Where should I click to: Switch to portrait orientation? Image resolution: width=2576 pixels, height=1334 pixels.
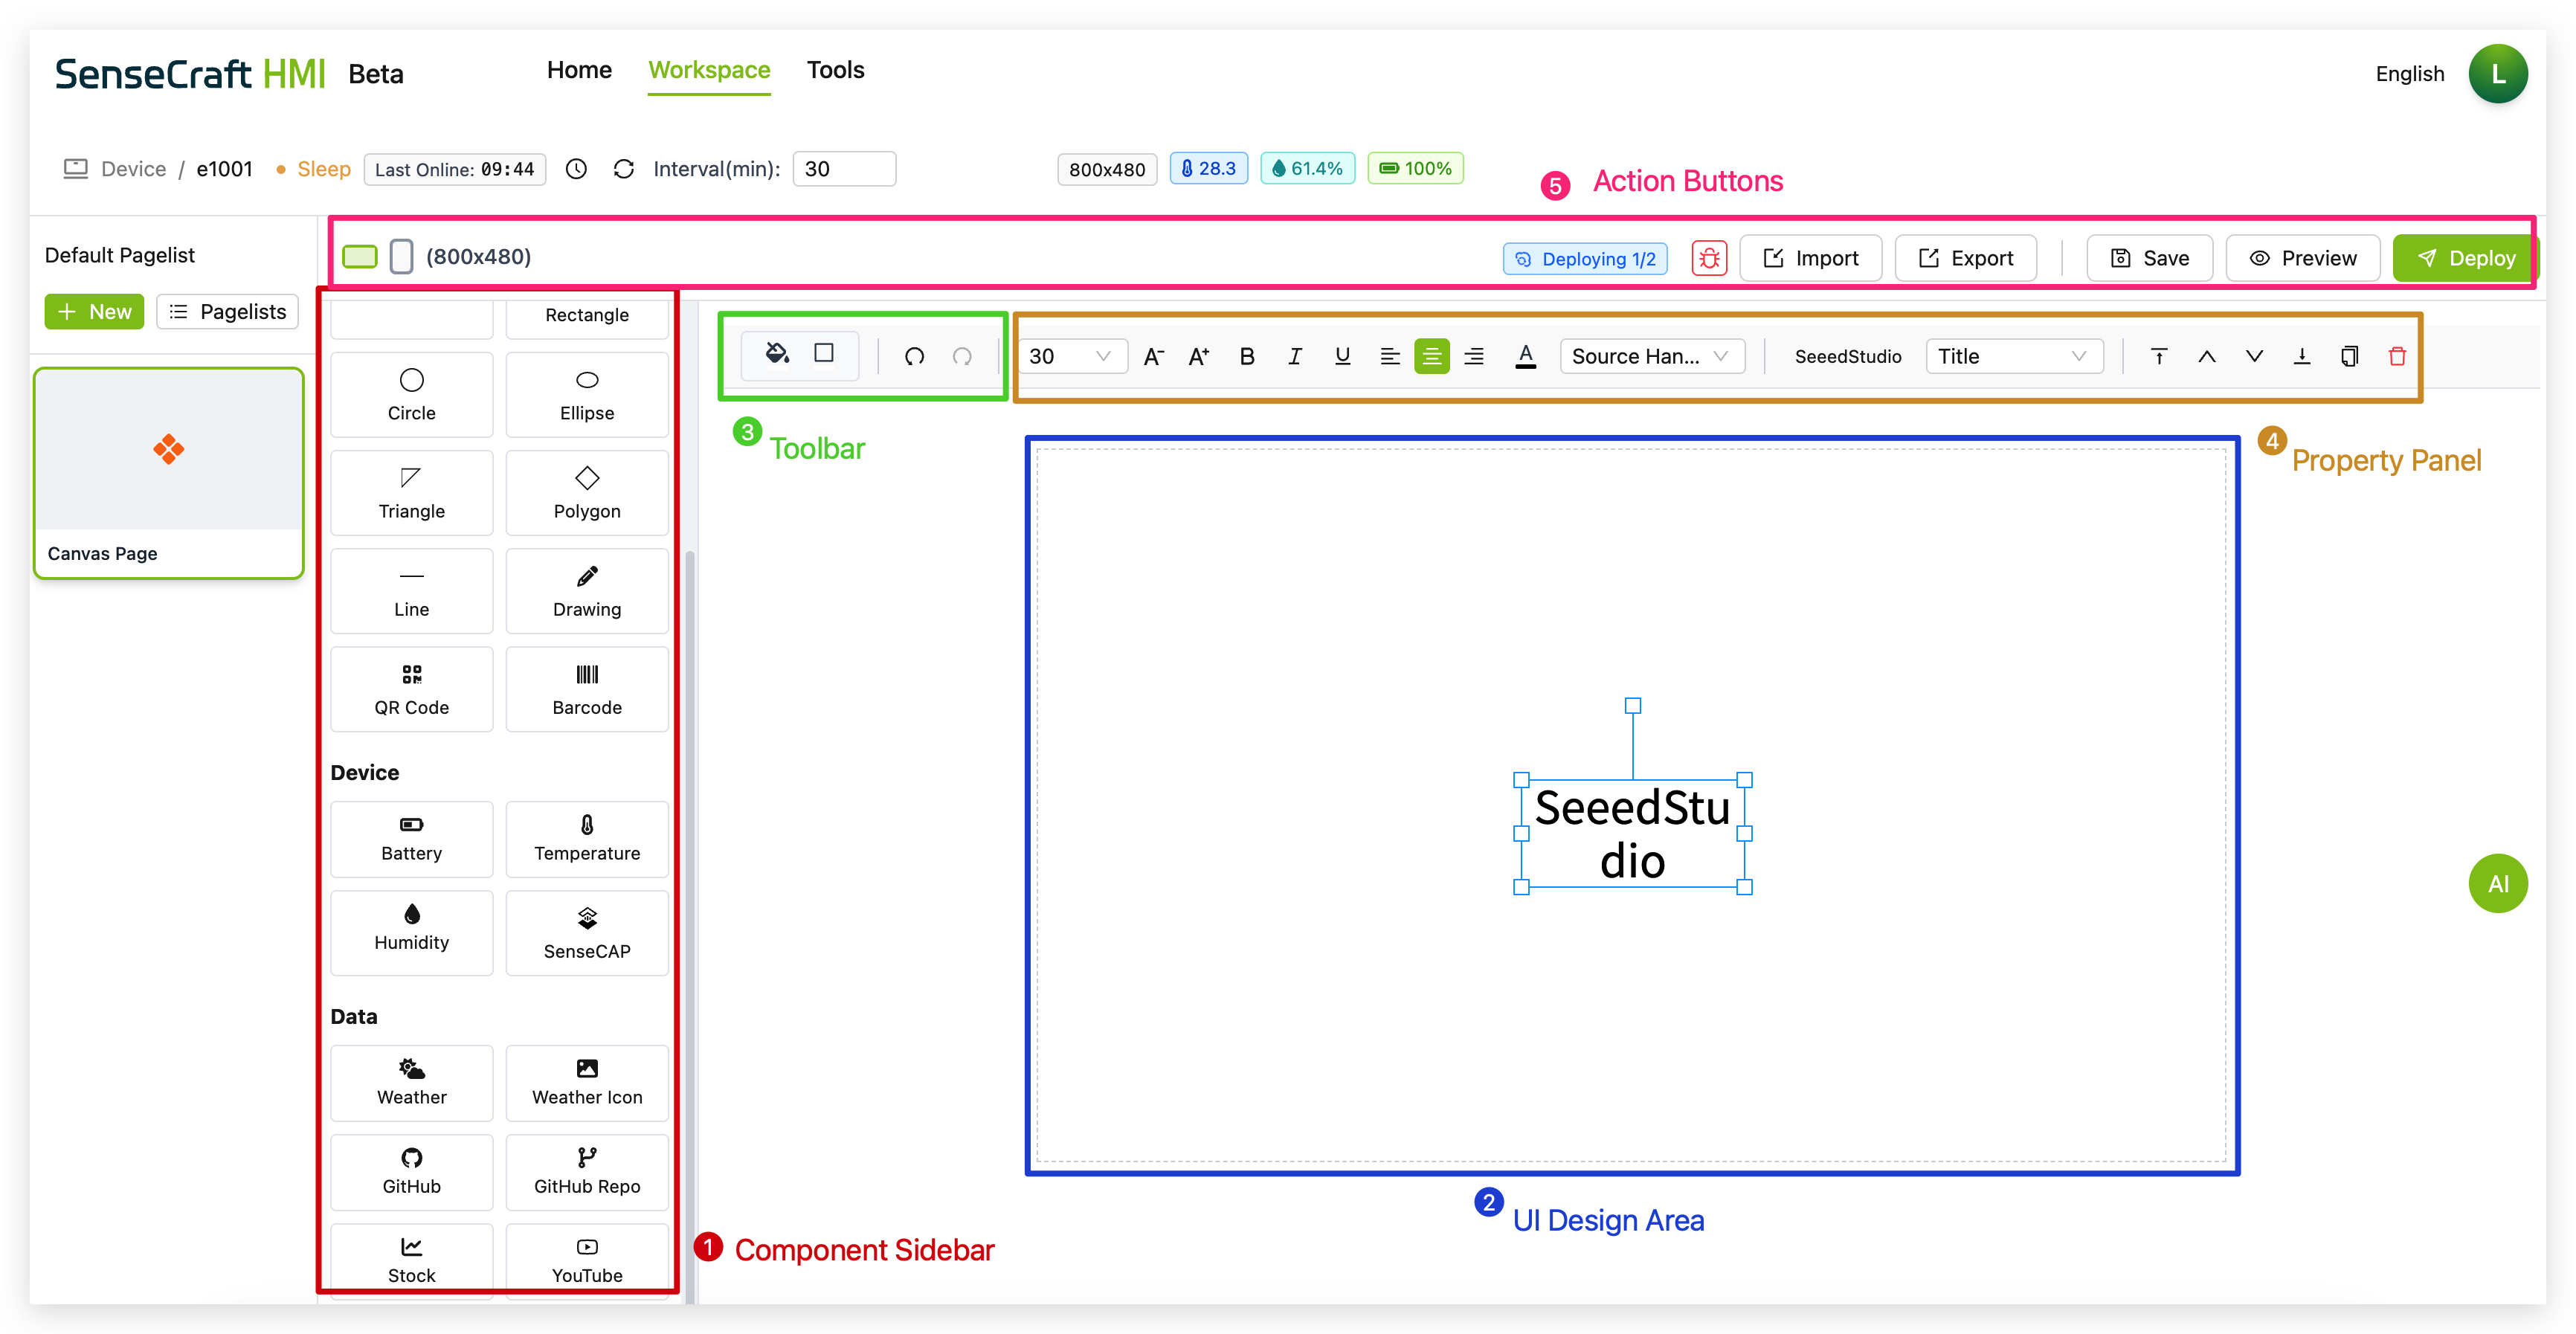(x=401, y=256)
